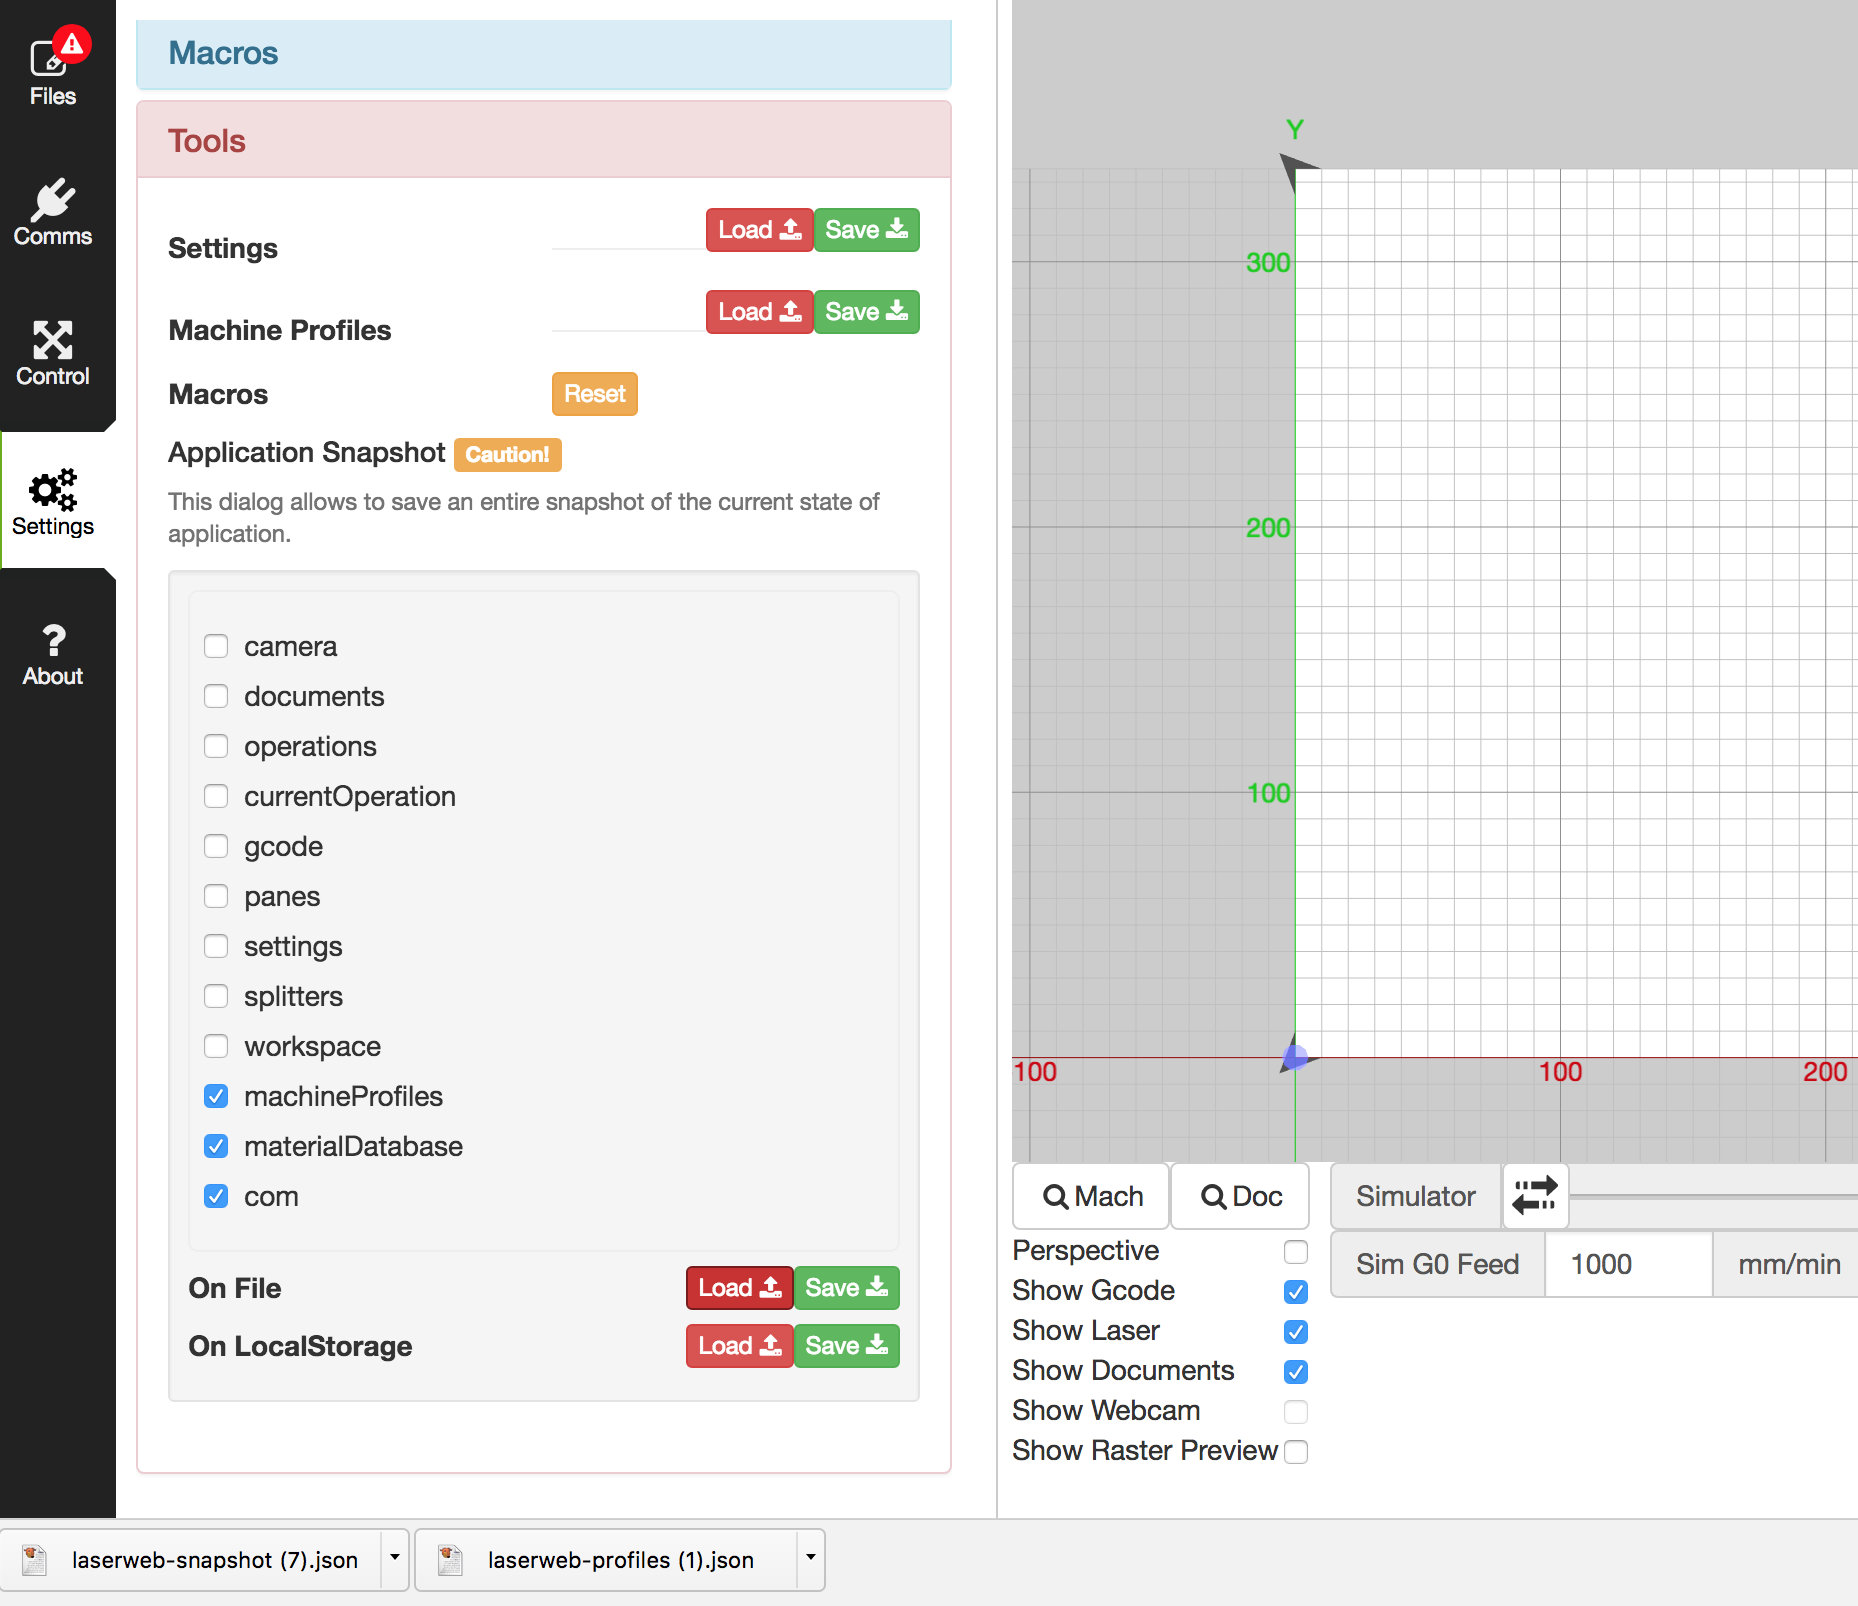Toggle Show Webcam checkbox
The width and height of the screenshot is (1858, 1606).
pyautogui.click(x=1296, y=1412)
